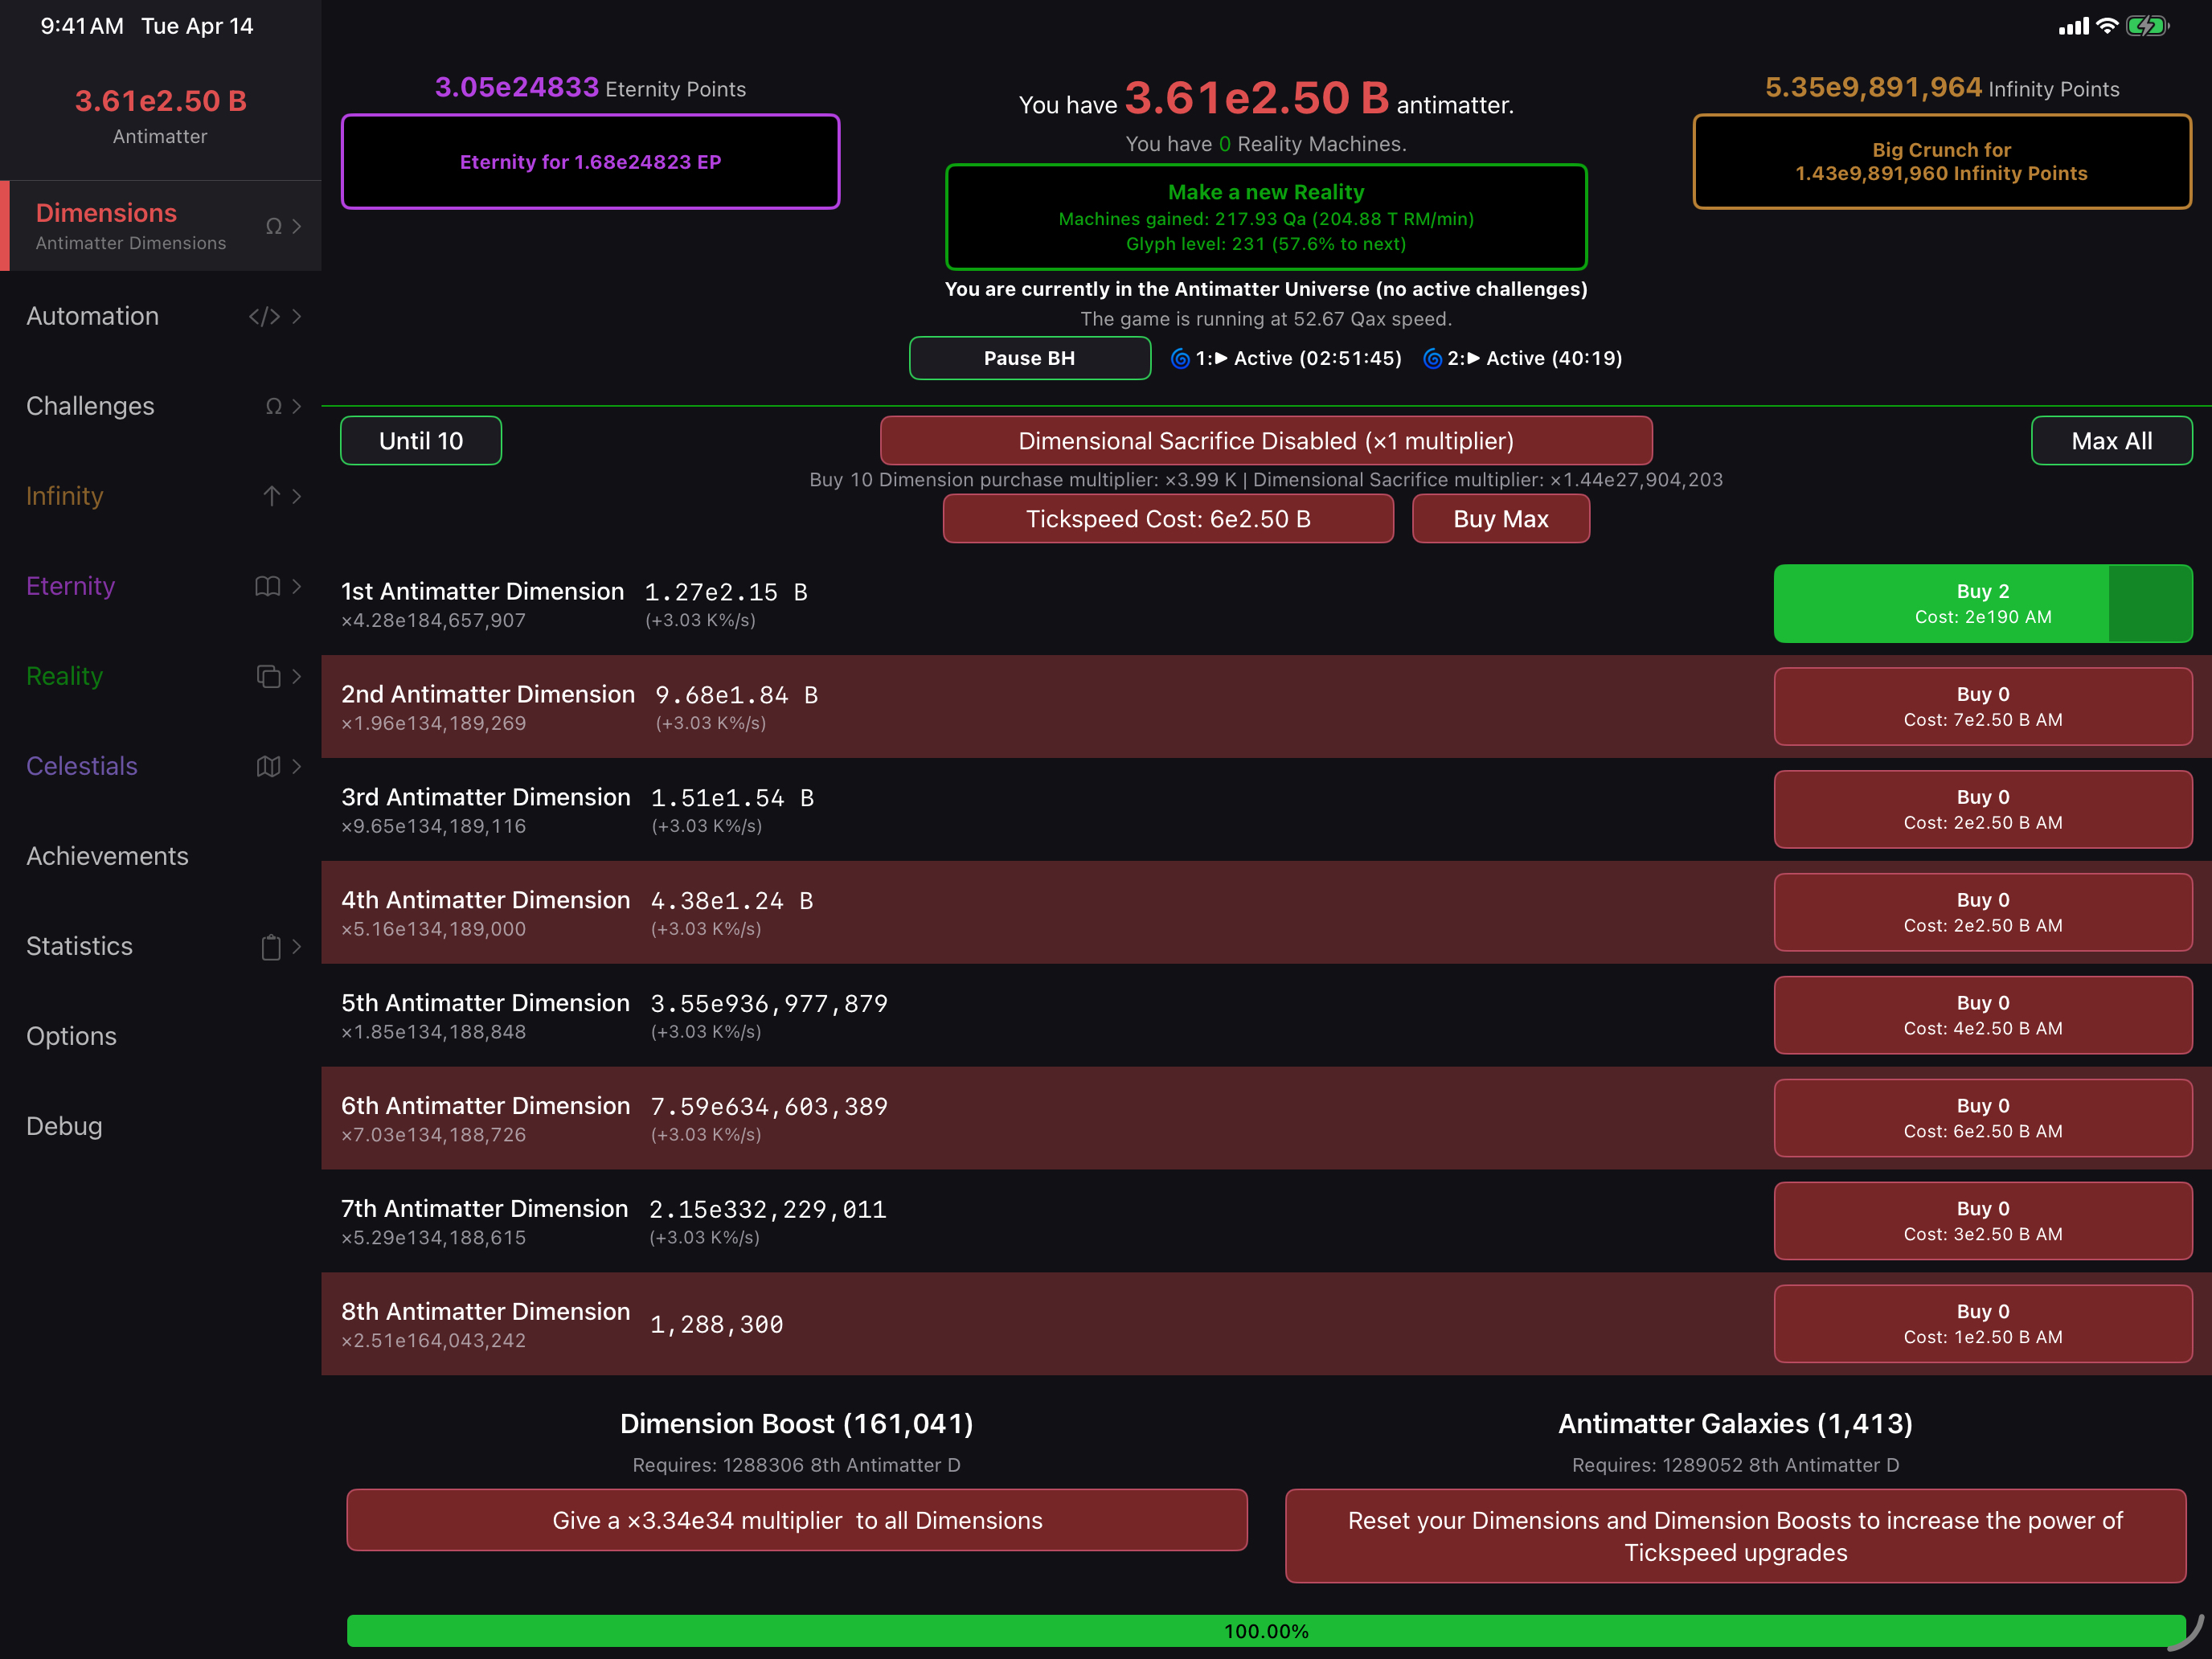Click the omega icon beside Challenges
This screenshot has width=2212, height=1659.
273,406
